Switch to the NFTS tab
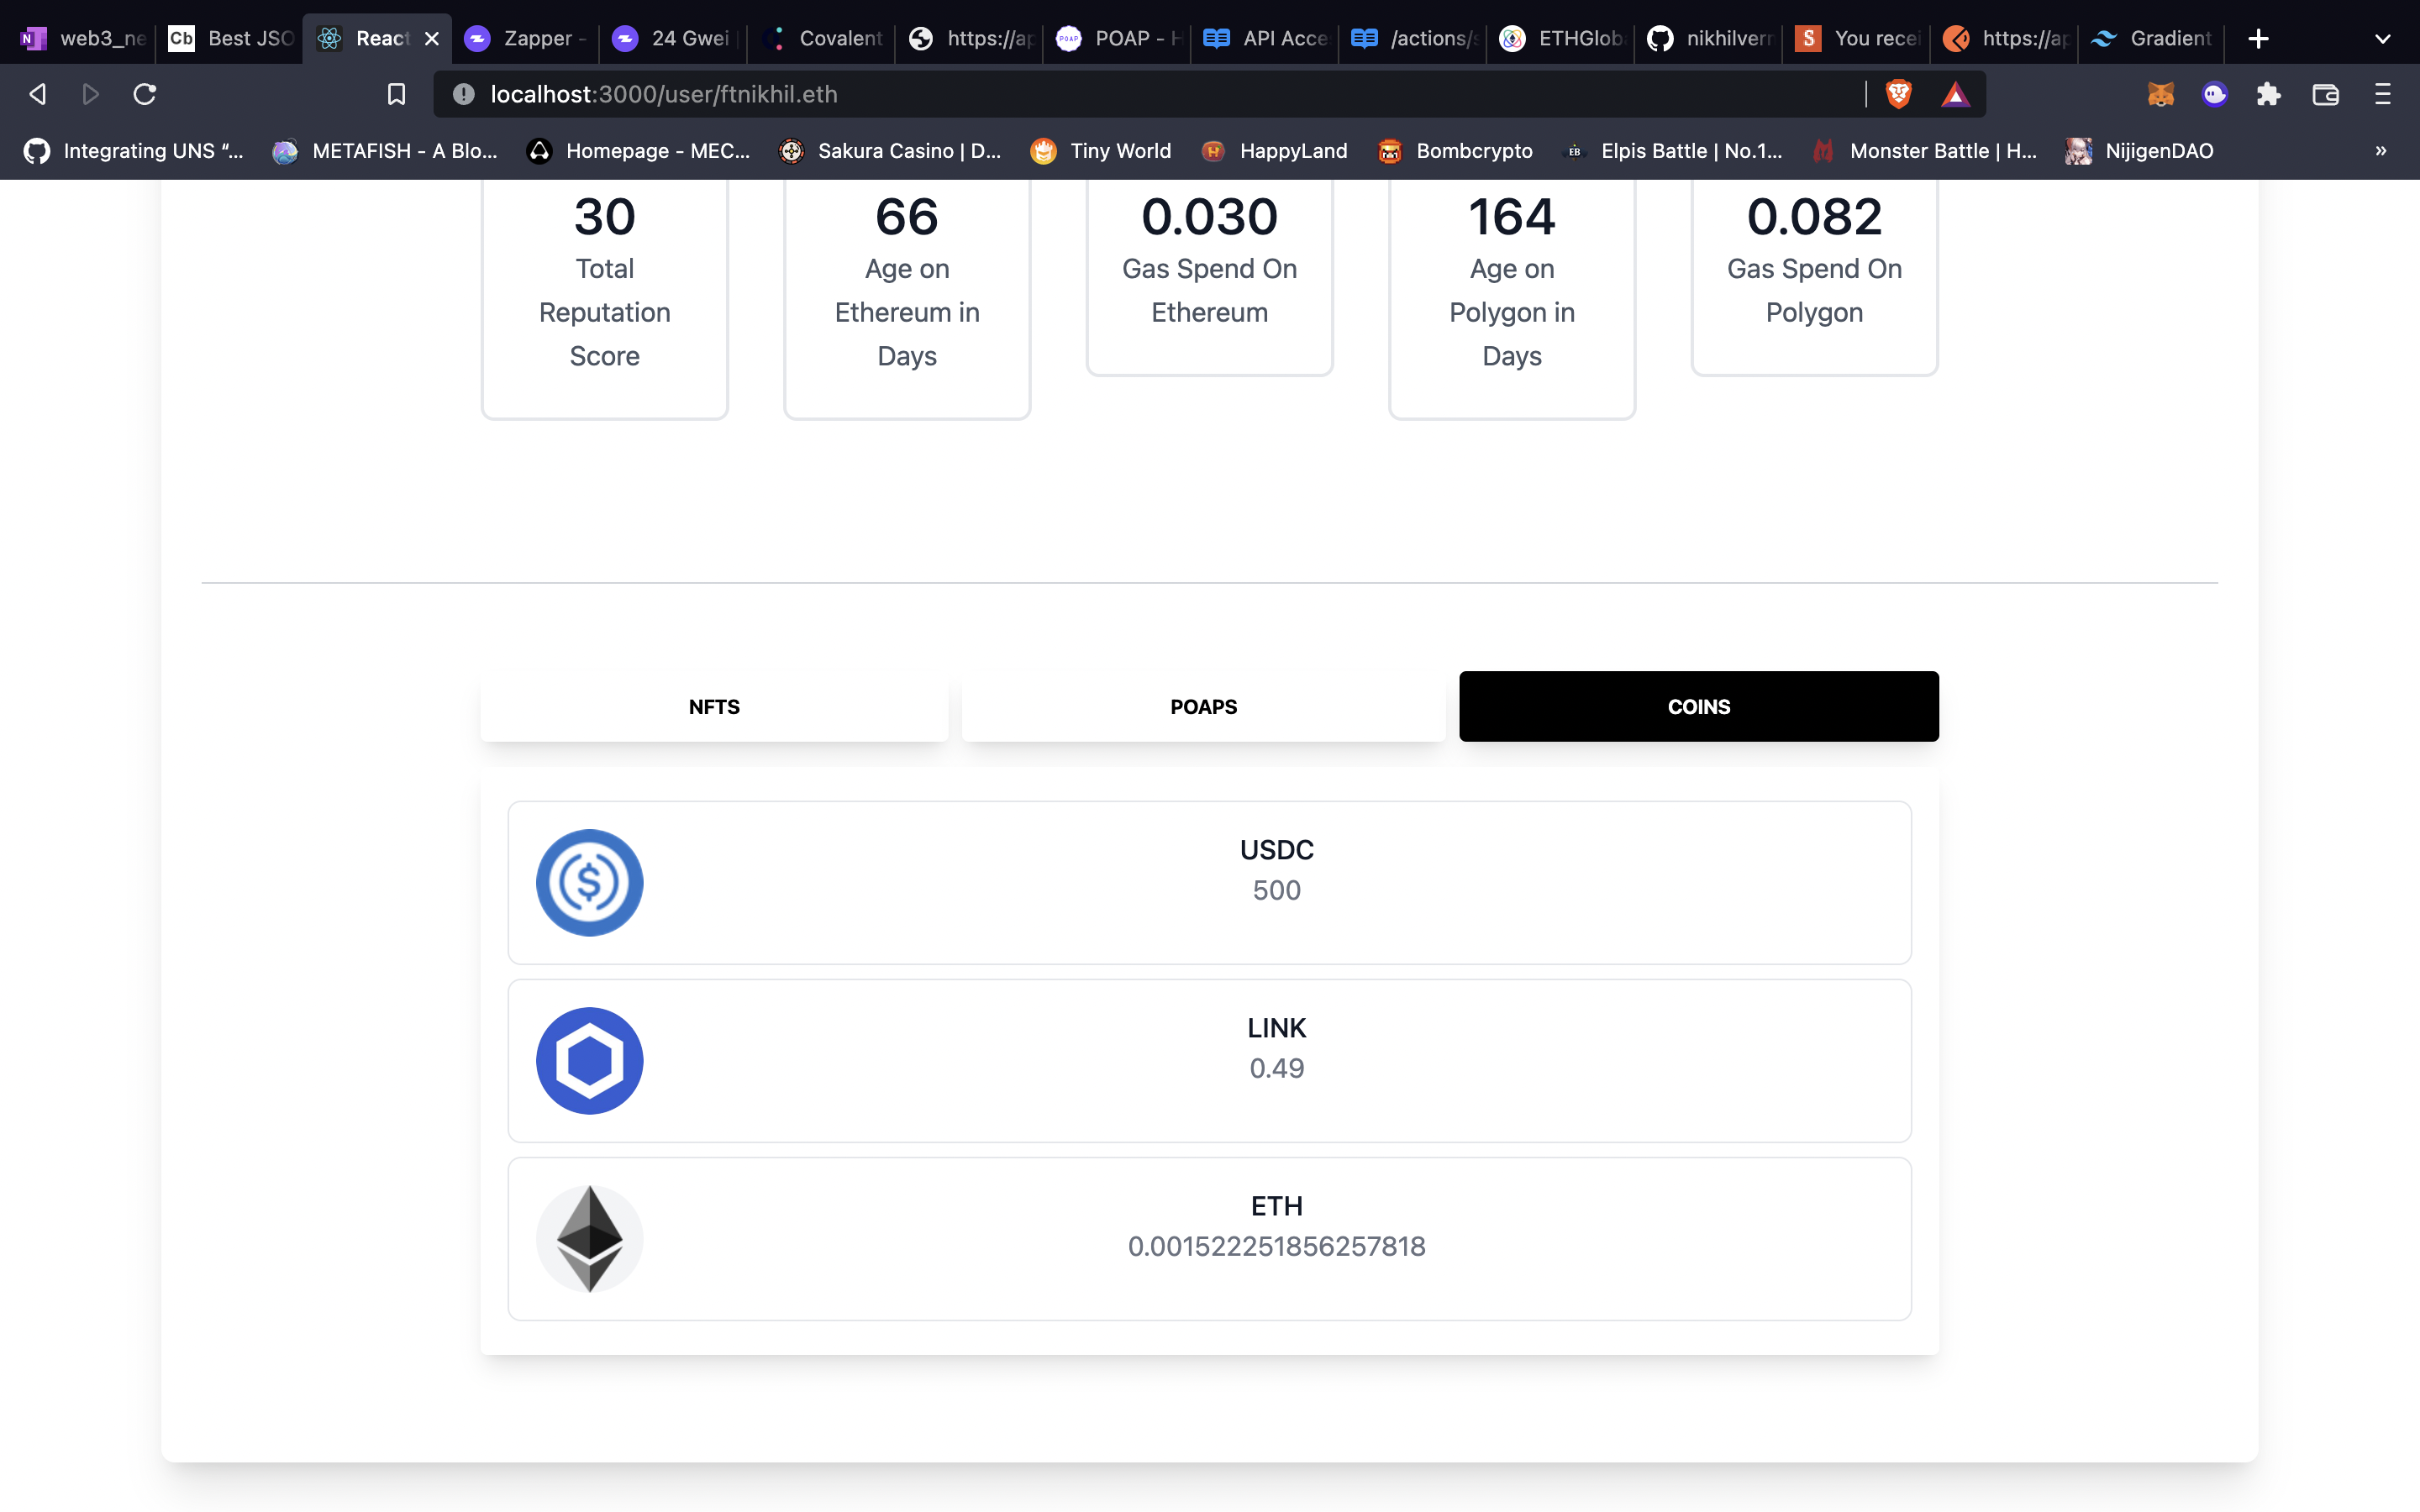Screen dimensions: 2420x1512 pyautogui.click(x=714, y=706)
